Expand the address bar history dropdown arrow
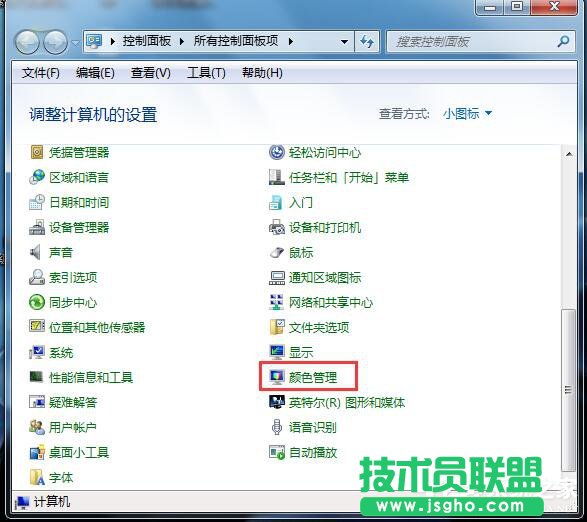 [x=344, y=42]
